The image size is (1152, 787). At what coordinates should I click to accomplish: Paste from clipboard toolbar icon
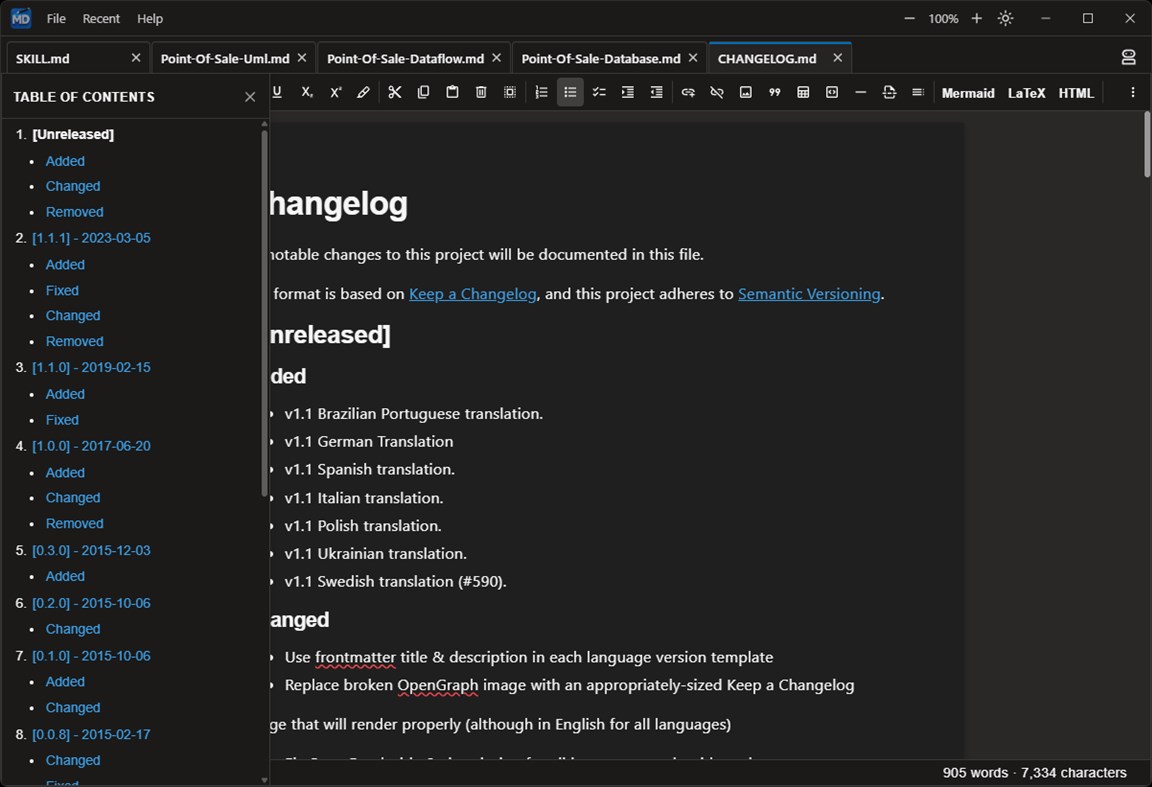[x=453, y=93]
